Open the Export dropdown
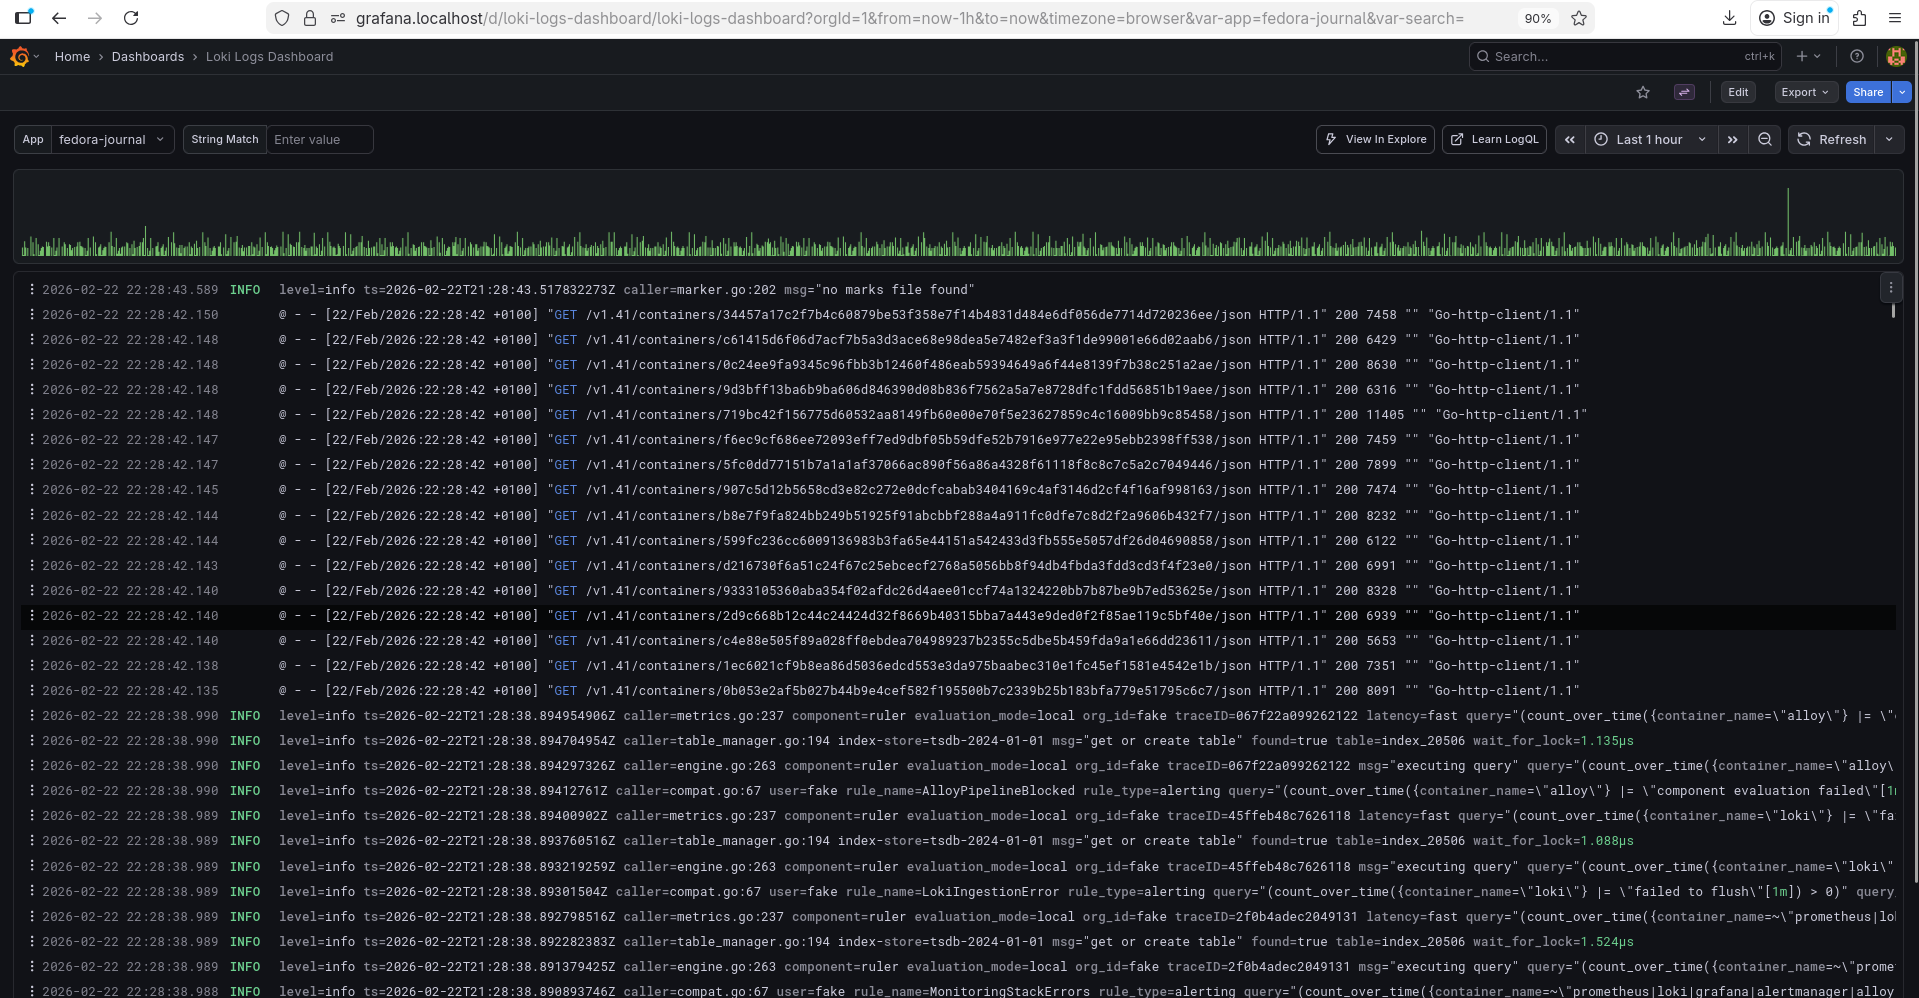Image resolution: width=1919 pixels, height=998 pixels. click(x=1805, y=92)
